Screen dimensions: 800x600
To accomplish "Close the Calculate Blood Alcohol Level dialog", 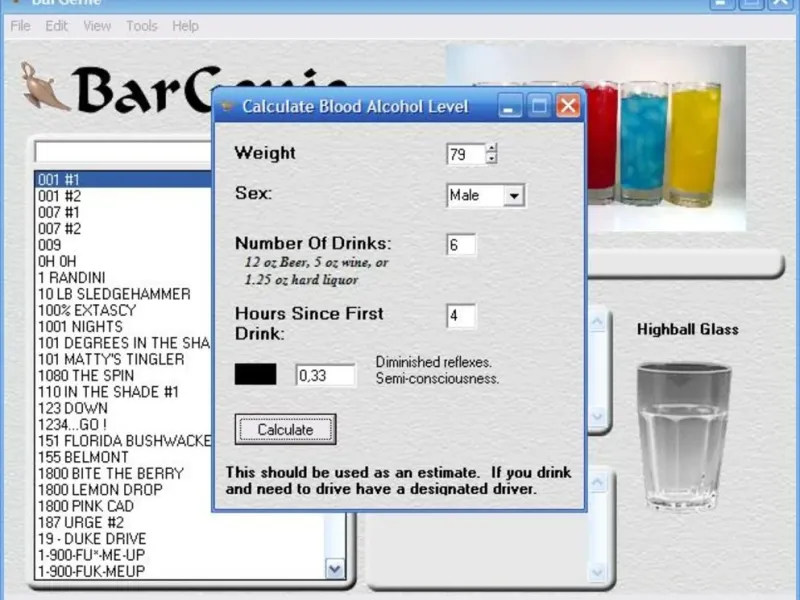I will (568, 106).
